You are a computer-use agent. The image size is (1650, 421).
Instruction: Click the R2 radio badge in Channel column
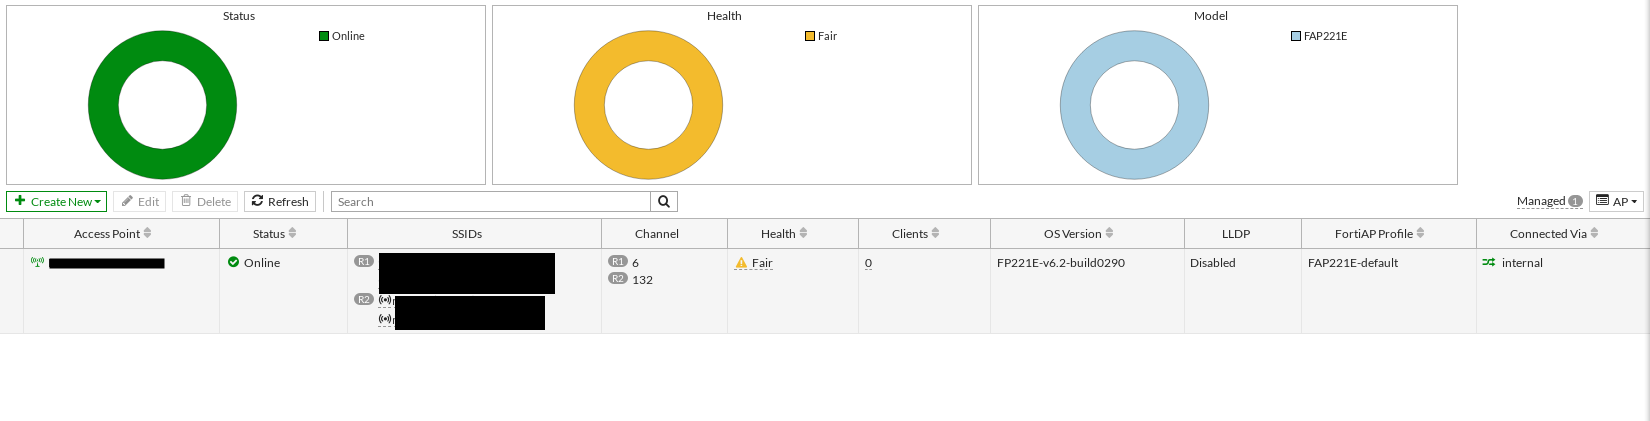[618, 279]
